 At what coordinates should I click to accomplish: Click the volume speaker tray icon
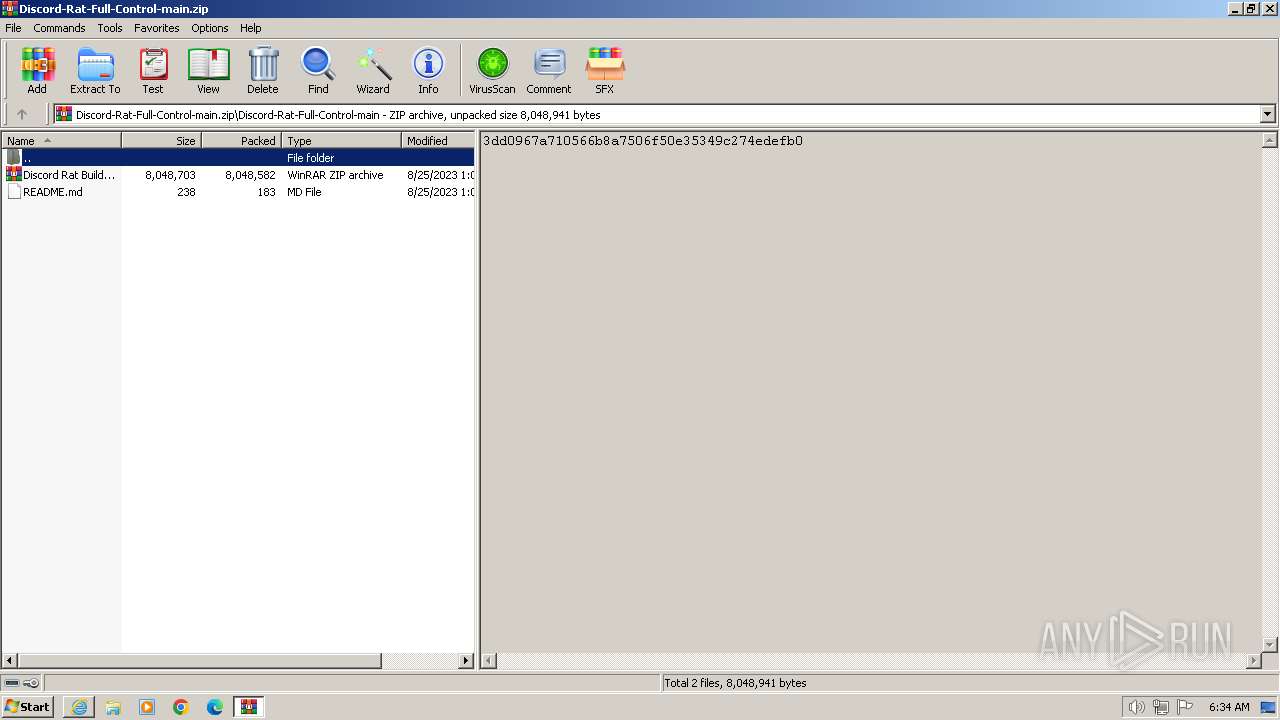pyautogui.click(x=1136, y=707)
